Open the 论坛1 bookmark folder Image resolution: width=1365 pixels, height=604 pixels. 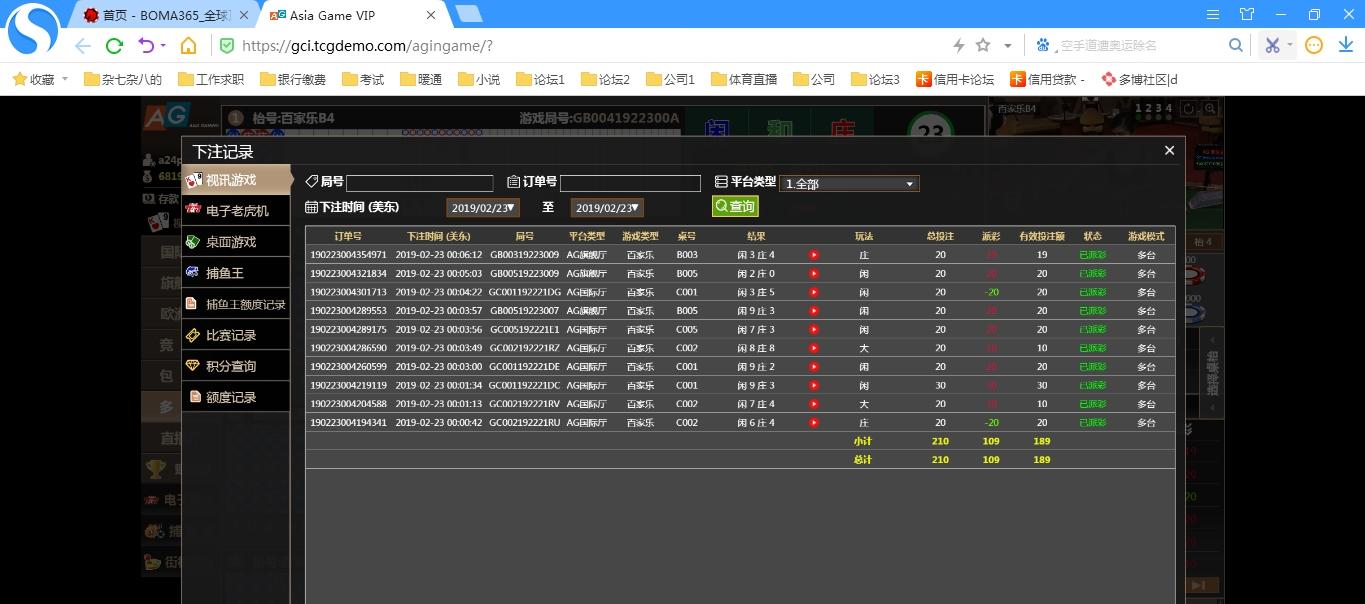coord(540,79)
